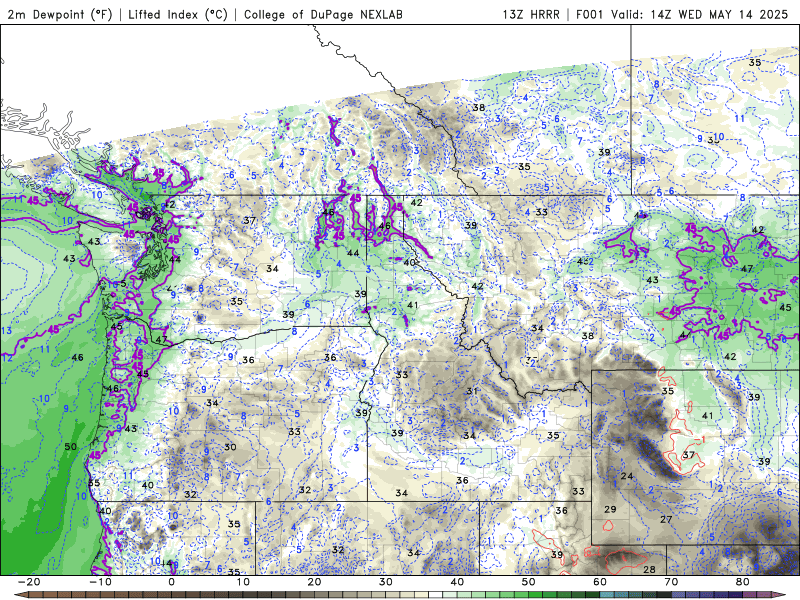Screen dimensions: 800x600
Task: Click the 60 label on the color scale
Action: [600, 582]
